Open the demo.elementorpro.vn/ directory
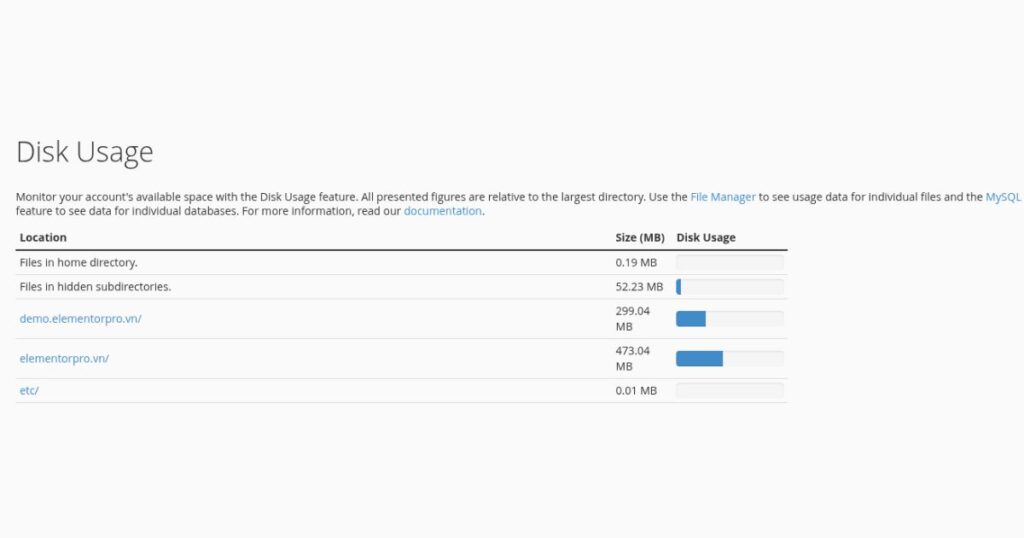The height and width of the screenshot is (538, 1024). (80, 319)
